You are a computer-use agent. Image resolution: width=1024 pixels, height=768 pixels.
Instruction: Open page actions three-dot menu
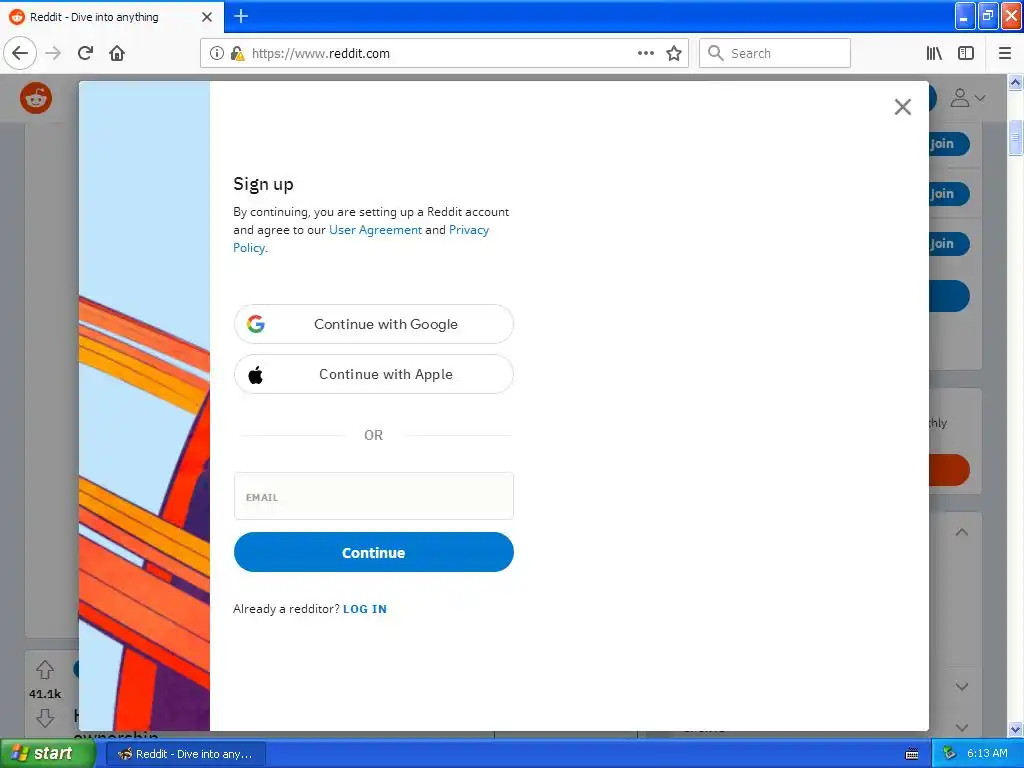click(645, 53)
